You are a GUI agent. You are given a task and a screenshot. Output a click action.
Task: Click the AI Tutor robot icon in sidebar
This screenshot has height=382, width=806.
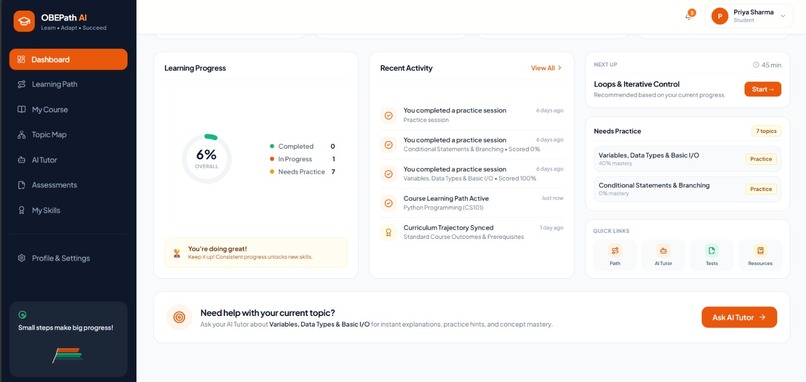pos(21,160)
